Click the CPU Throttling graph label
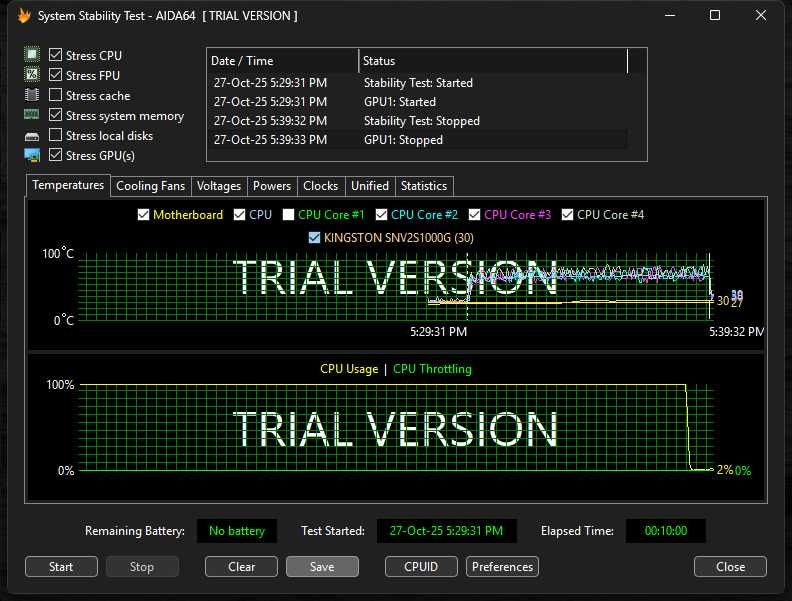This screenshot has height=601, width=792. coord(432,369)
